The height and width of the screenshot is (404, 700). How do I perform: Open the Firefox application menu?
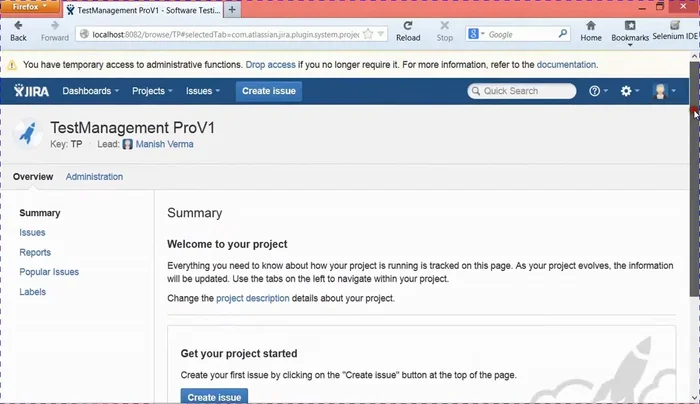pyautogui.click(x=29, y=7)
